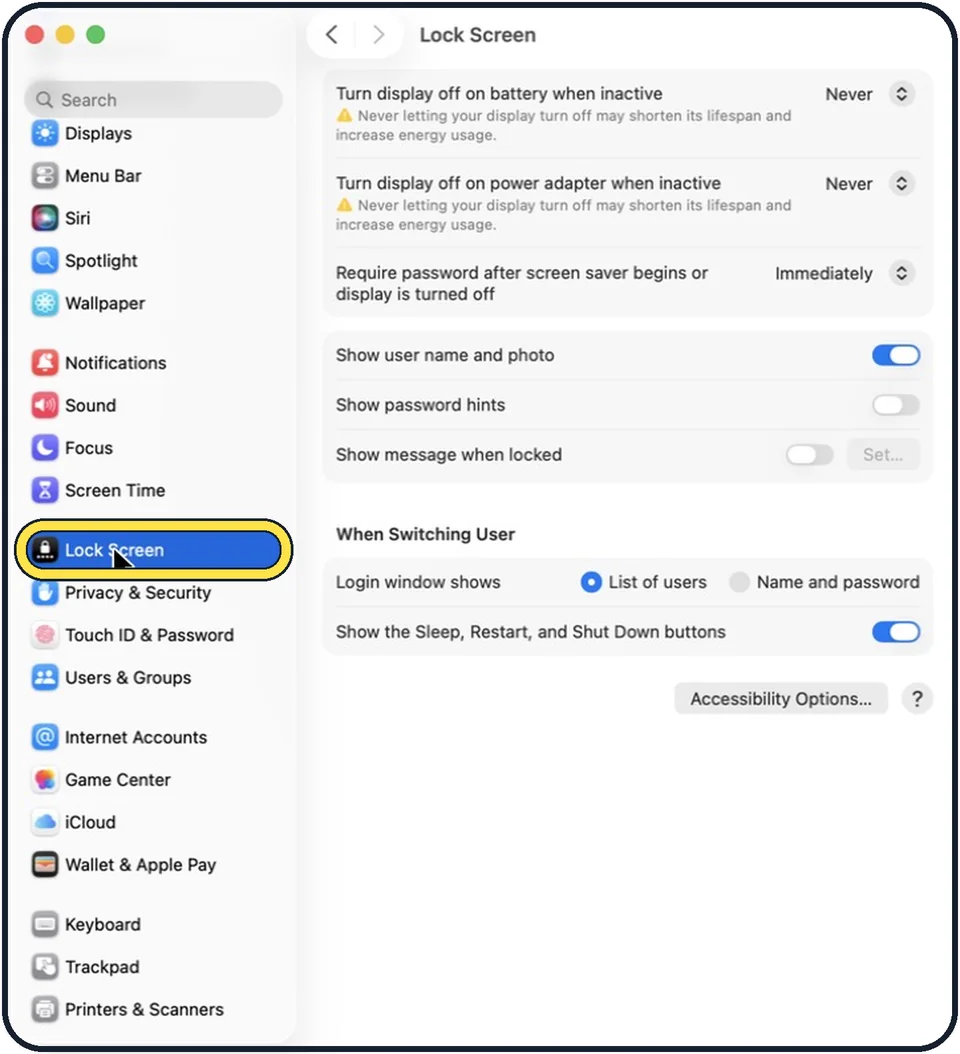Viewport: 960px width, 1054px height.
Task: Click the Wallet & Apple Pay icon
Action: coord(45,864)
